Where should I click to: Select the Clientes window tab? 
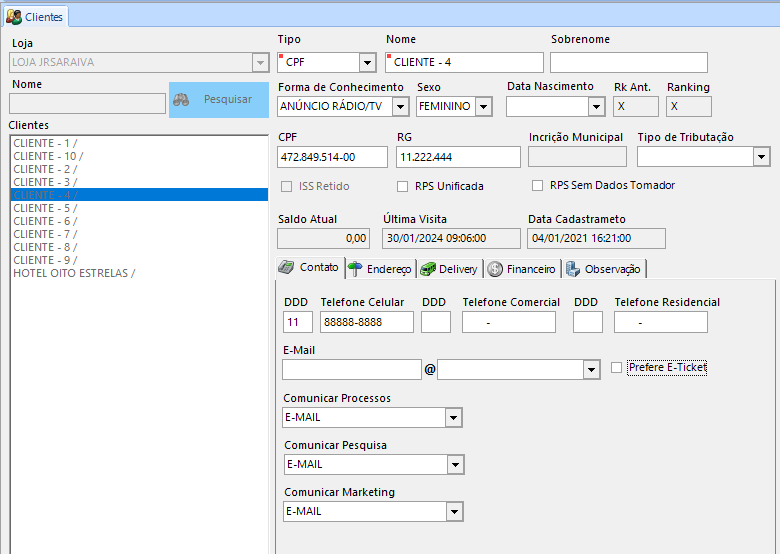coord(35,17)
